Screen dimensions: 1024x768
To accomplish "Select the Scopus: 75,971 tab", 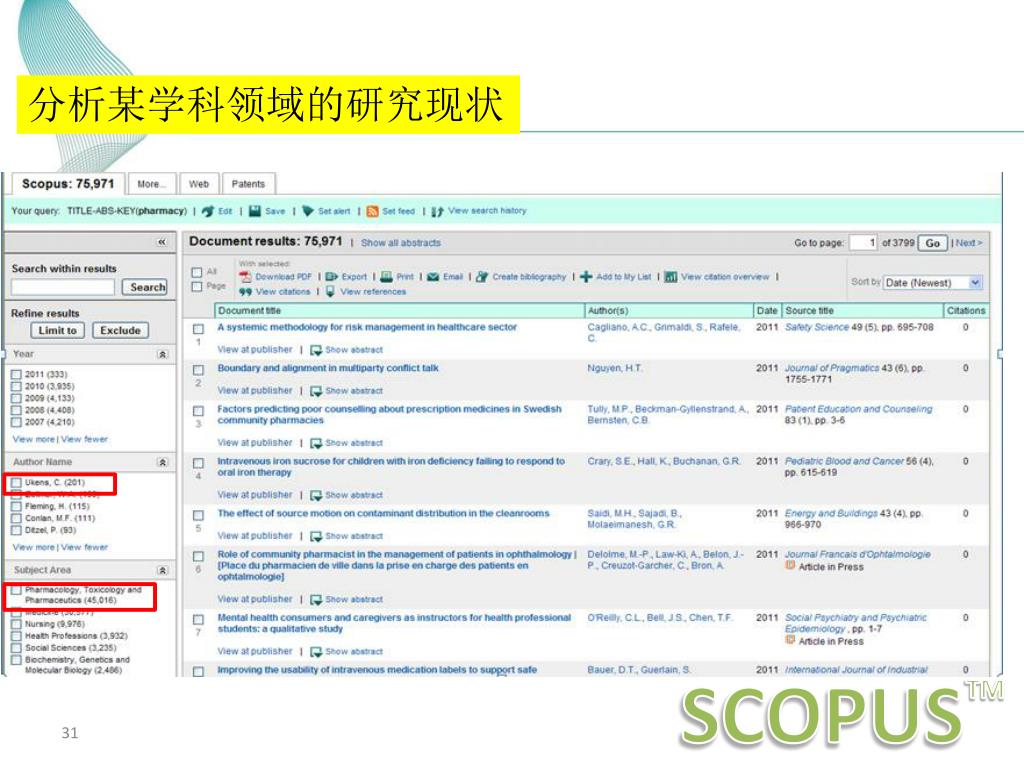I will tap(68, 184).
